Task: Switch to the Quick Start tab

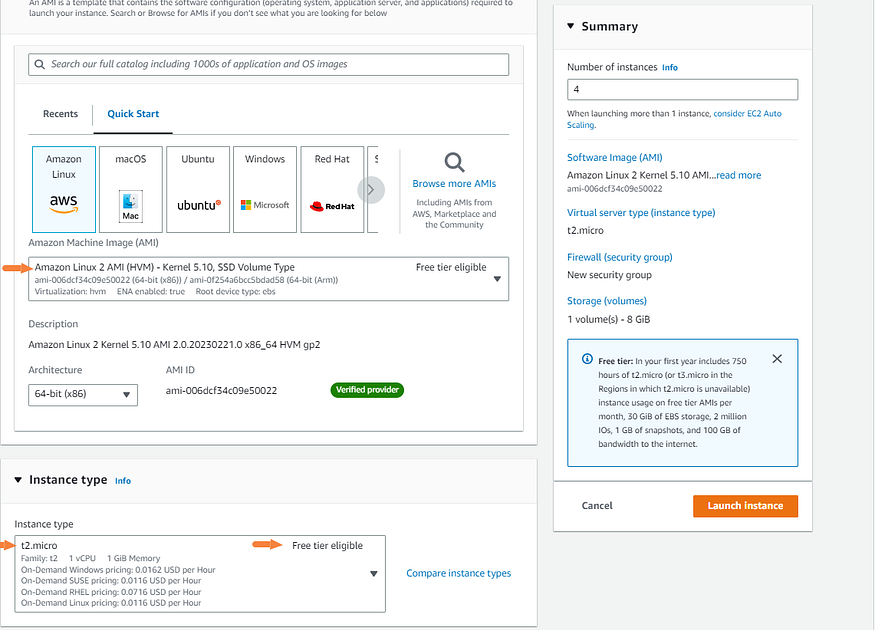Action: pos(133,114)
